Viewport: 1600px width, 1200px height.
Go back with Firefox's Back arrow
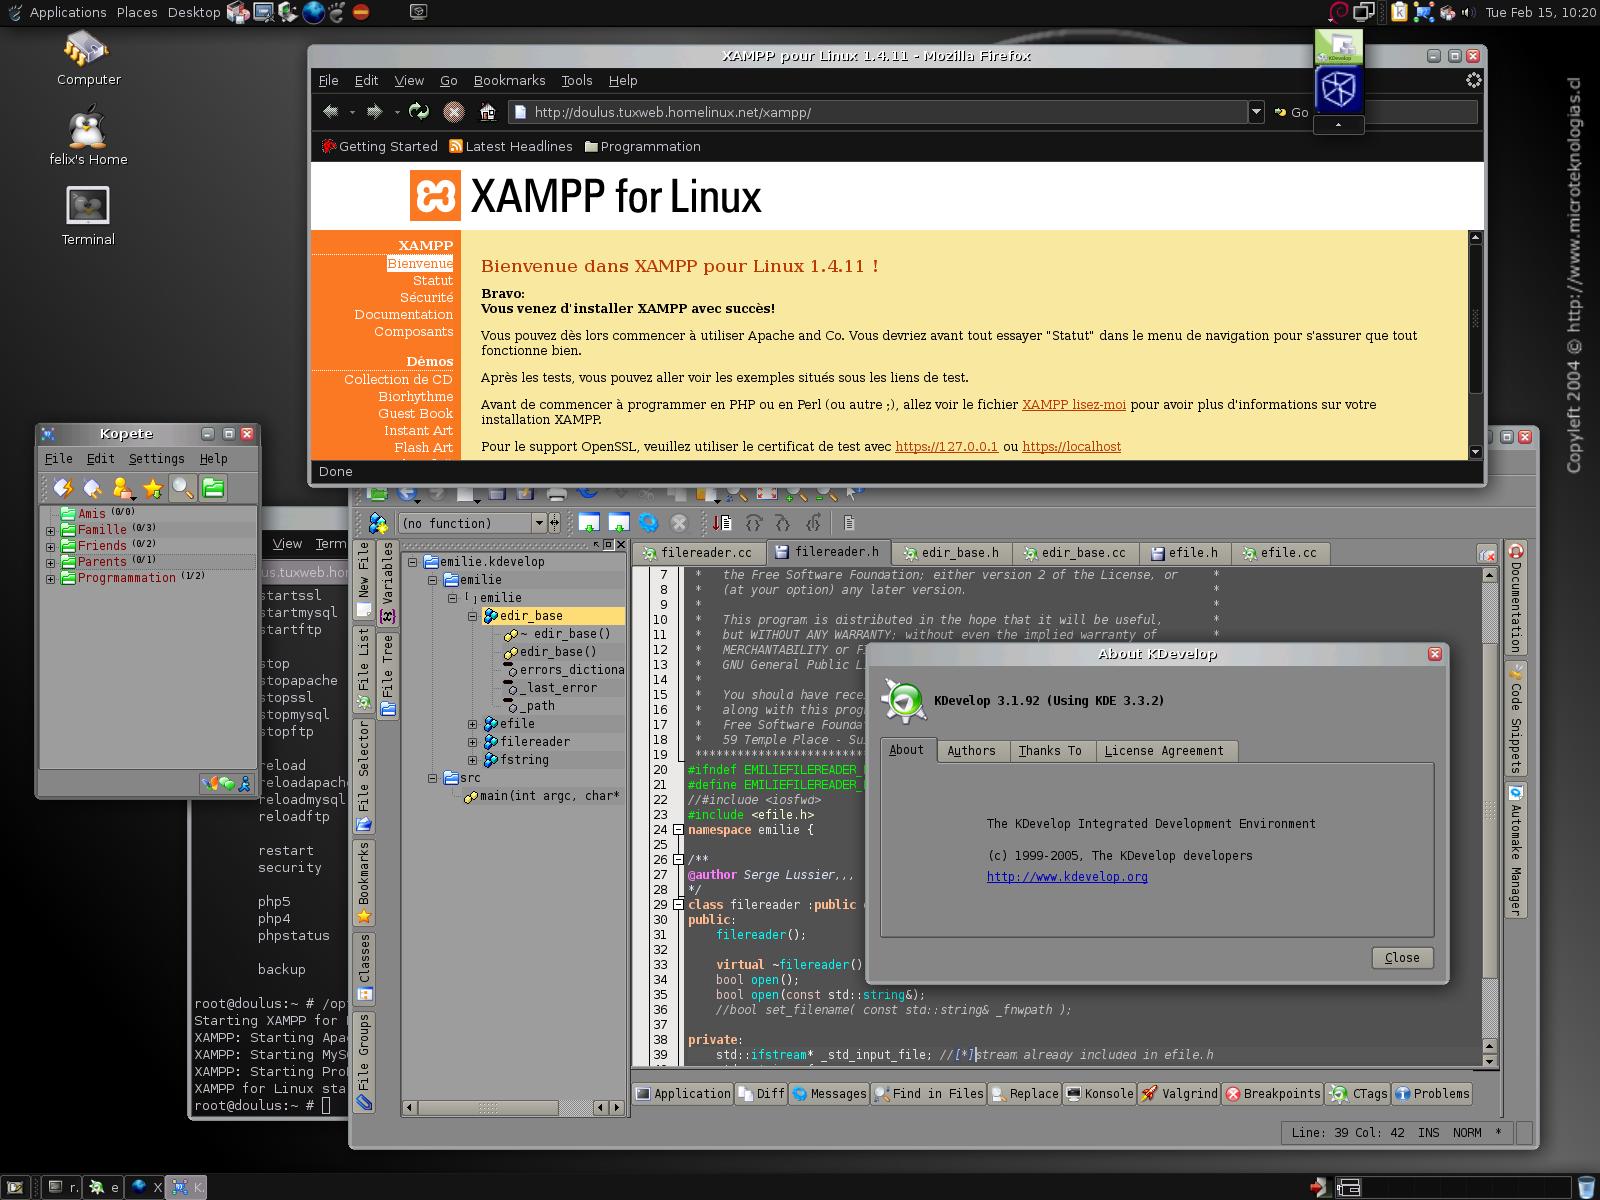(x=331, y=112)
